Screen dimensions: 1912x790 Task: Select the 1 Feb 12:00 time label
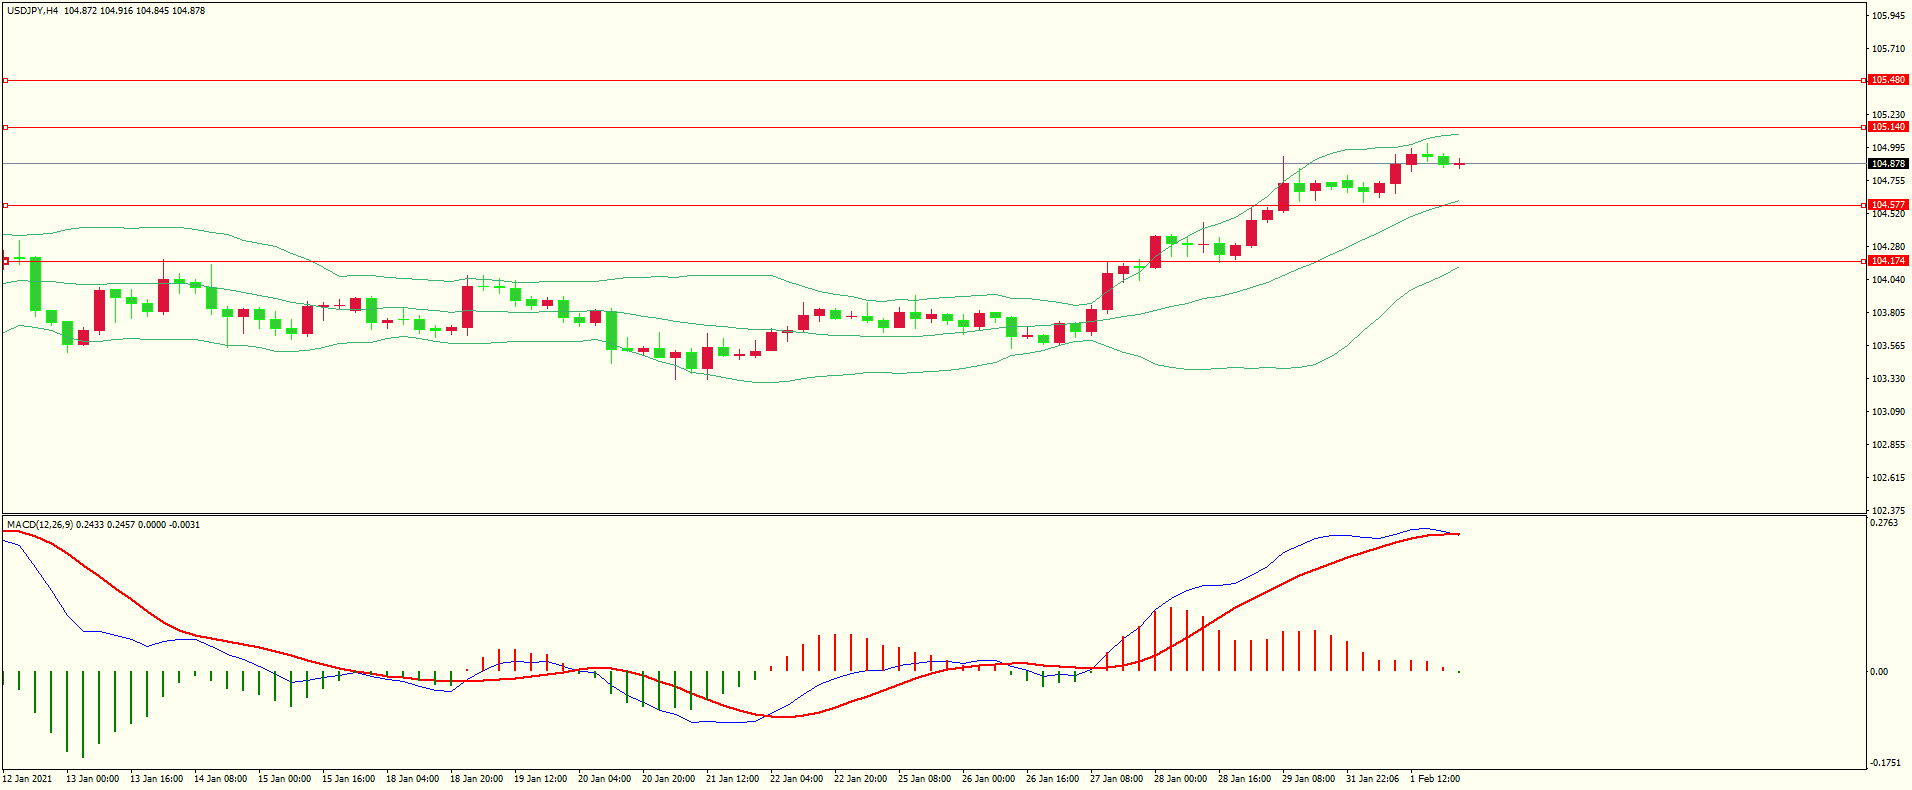click(x=1435, y=779)
